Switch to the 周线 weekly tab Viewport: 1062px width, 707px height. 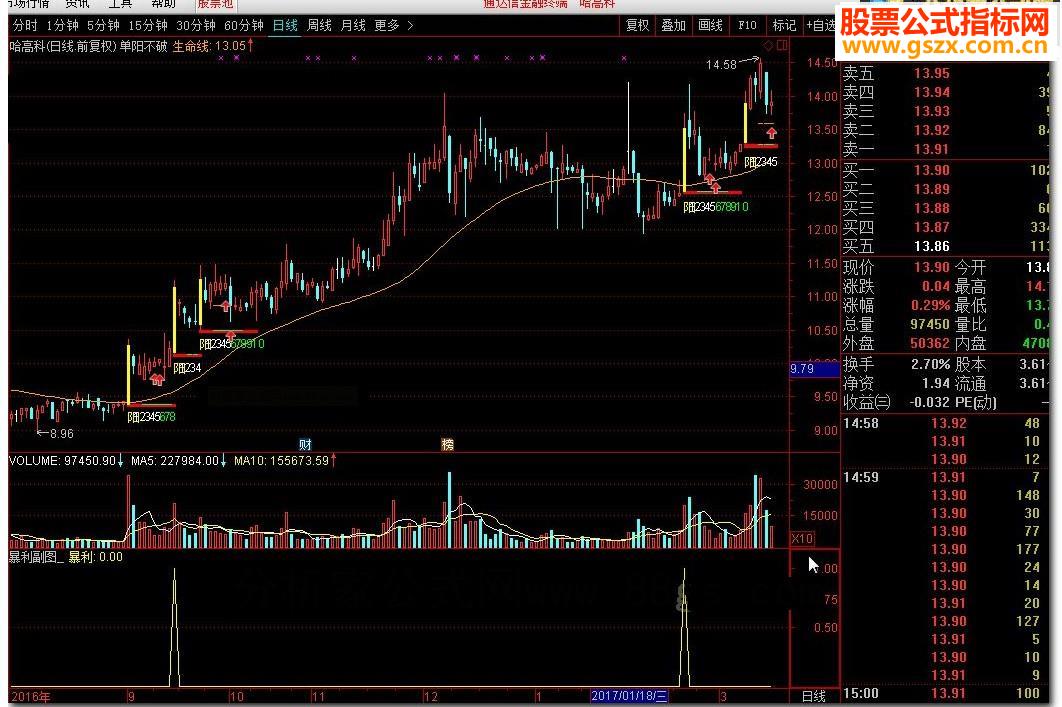tap(319, 26)
